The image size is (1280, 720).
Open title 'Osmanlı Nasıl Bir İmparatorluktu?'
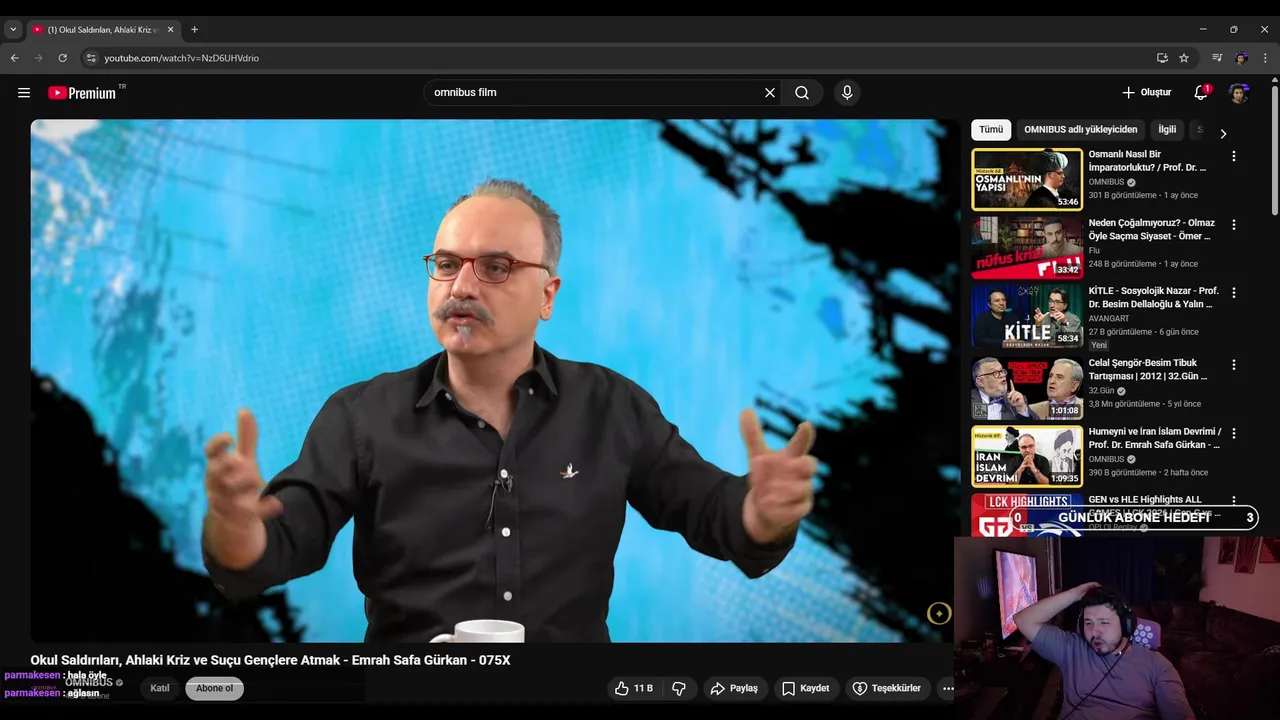tap(1148, 161)
